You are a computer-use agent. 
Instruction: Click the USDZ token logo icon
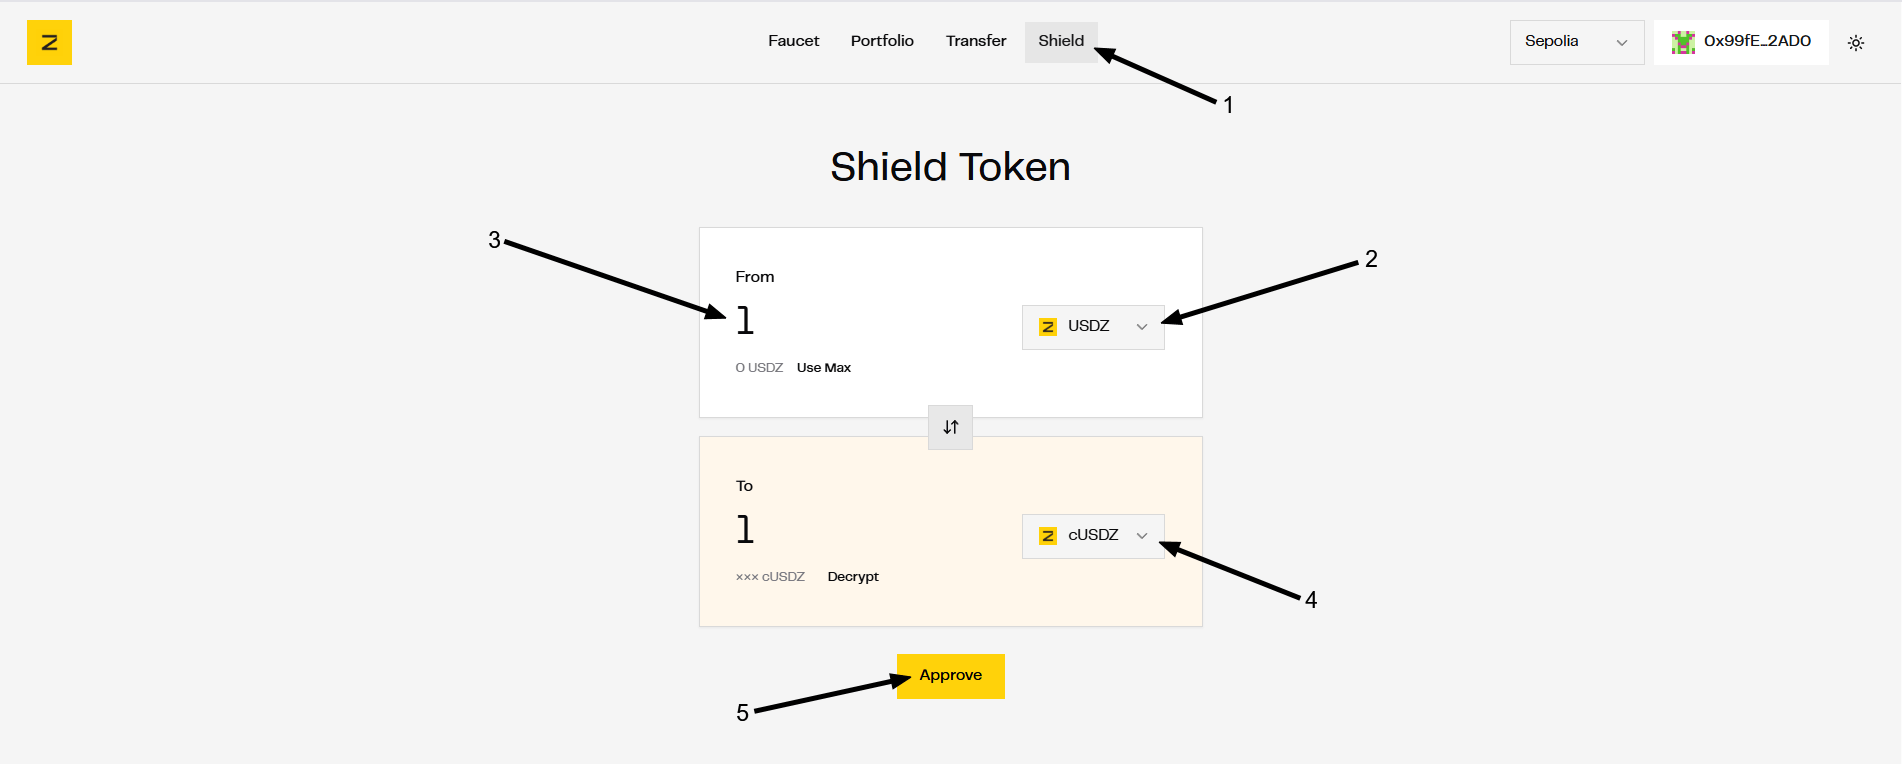tap(1048, 327)
